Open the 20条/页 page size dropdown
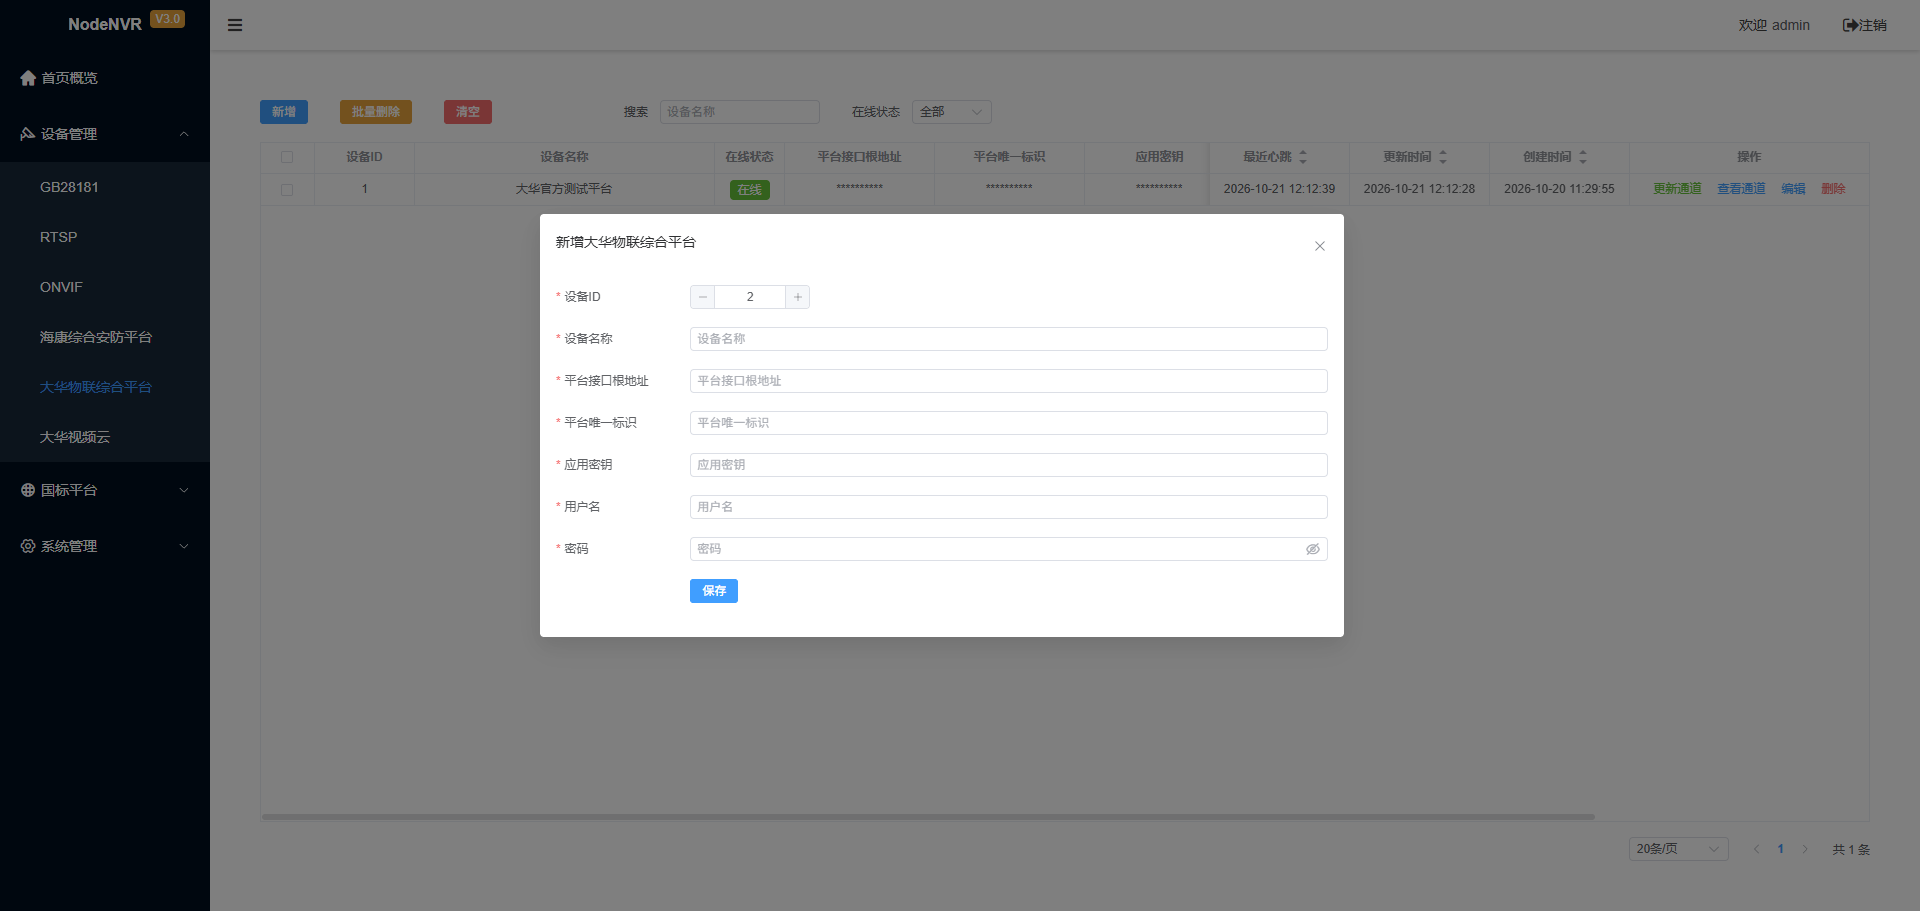Screen dimensions: 1920x911 (x=1679, y=849)
